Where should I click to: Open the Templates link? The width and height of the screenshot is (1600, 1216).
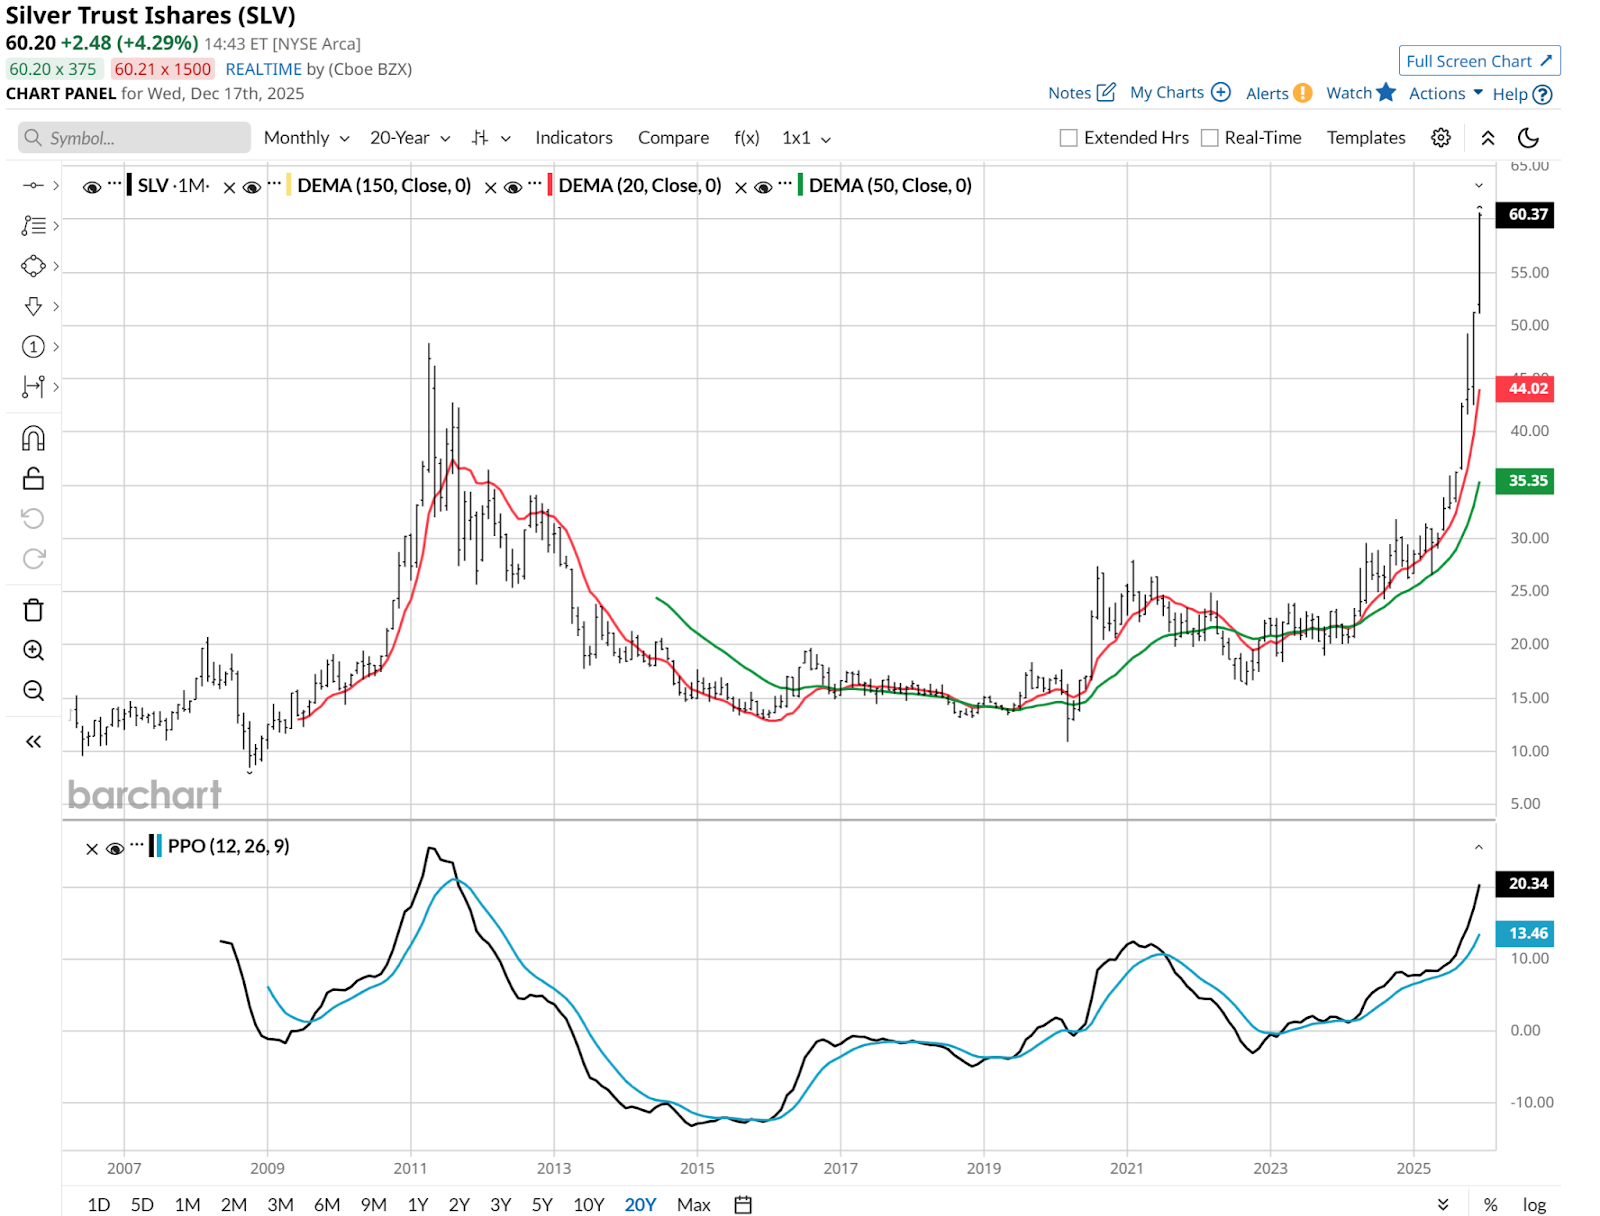pos(1365,138)
